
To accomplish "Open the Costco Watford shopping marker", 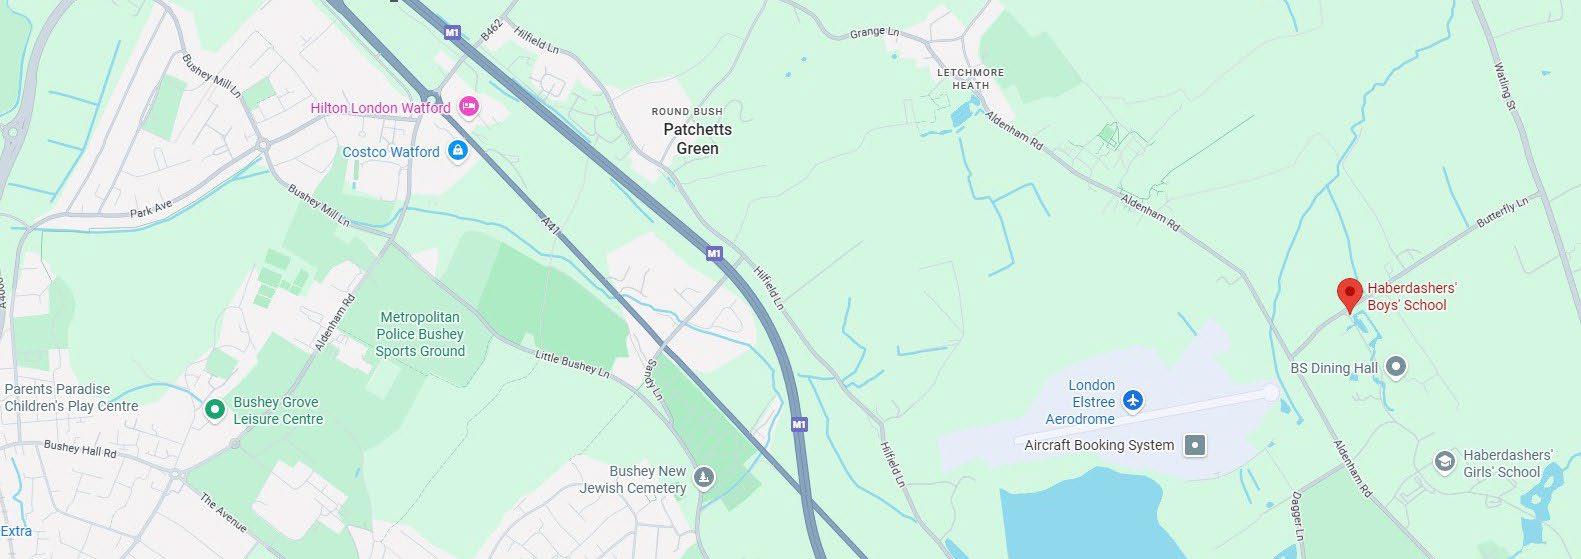I will [x=458, y=152].
